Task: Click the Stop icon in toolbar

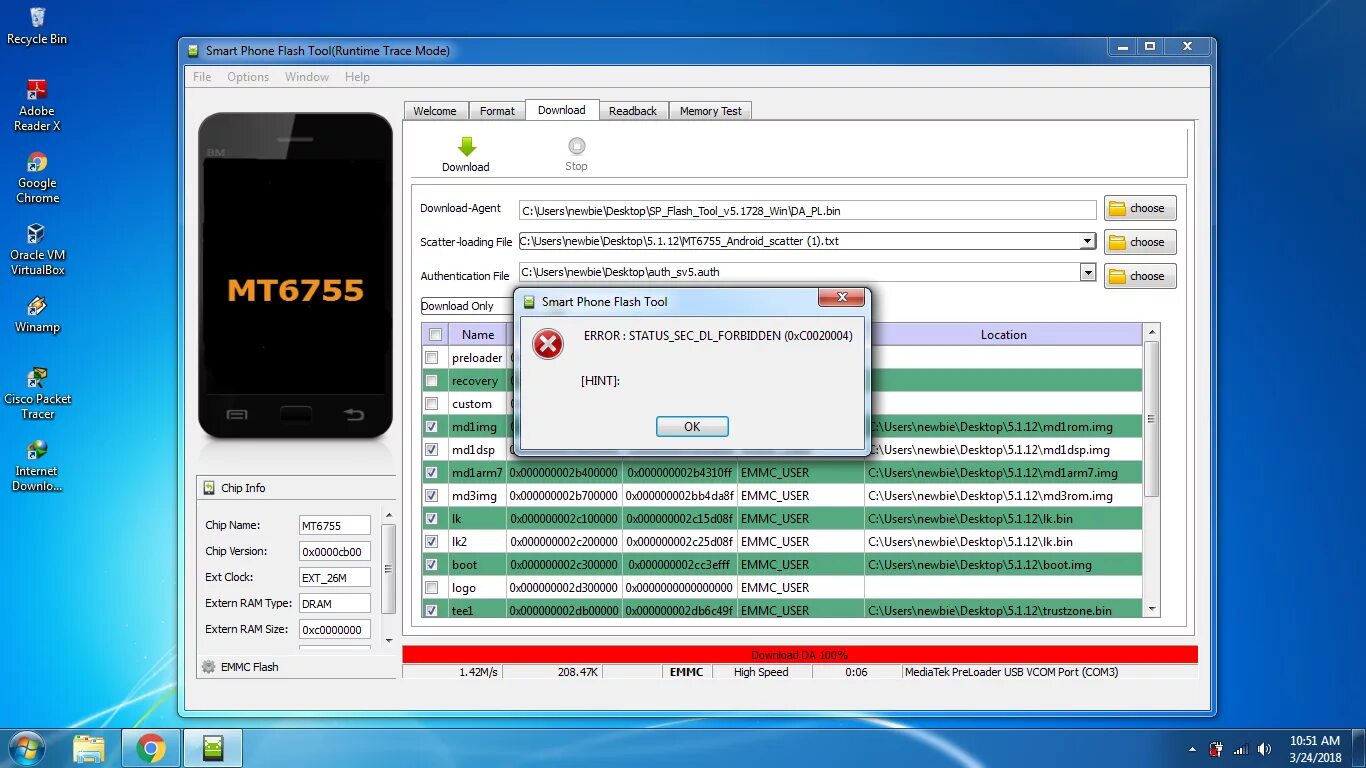Action: click(576, 146)
